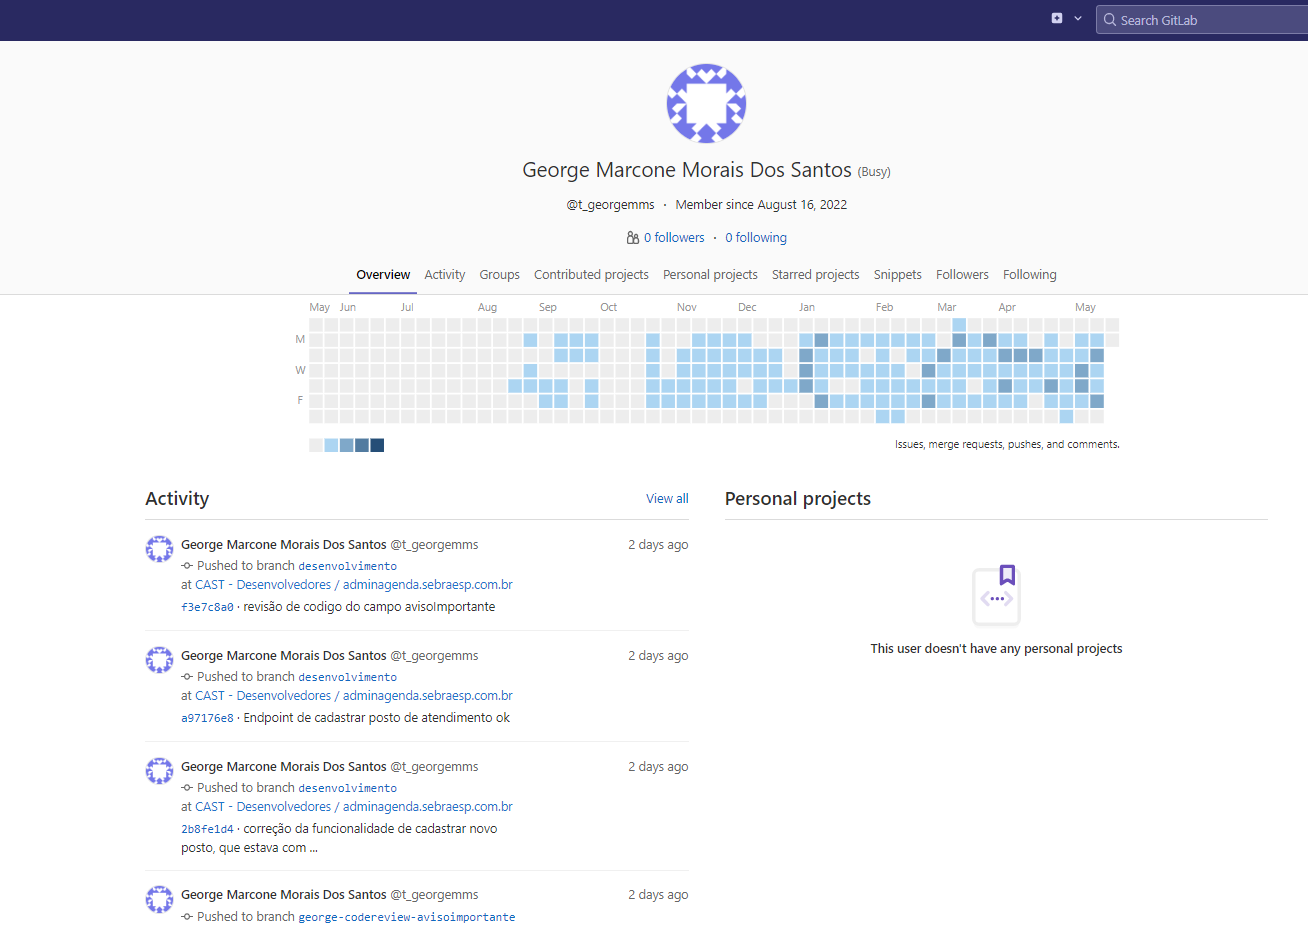The image size is (1308, 926).
Task: Switch to the Snippets tab
Action: tap(897, 275)
